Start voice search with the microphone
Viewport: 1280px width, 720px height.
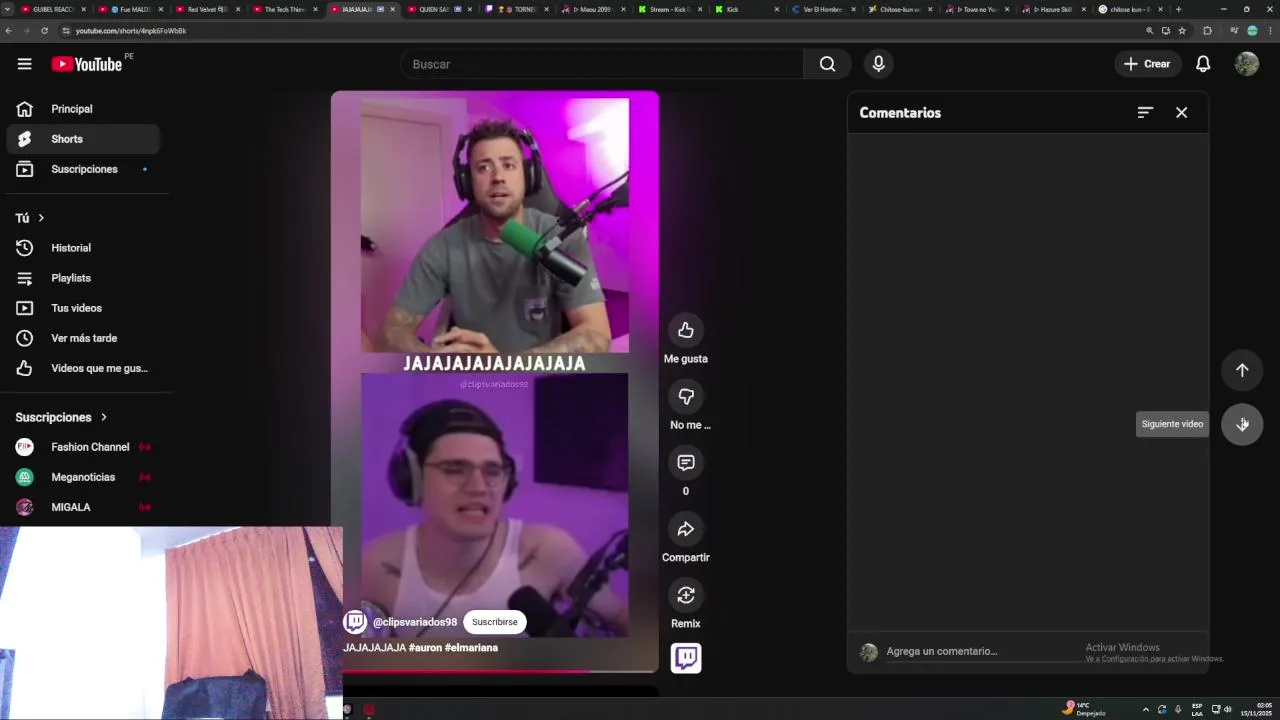[878, 64]
